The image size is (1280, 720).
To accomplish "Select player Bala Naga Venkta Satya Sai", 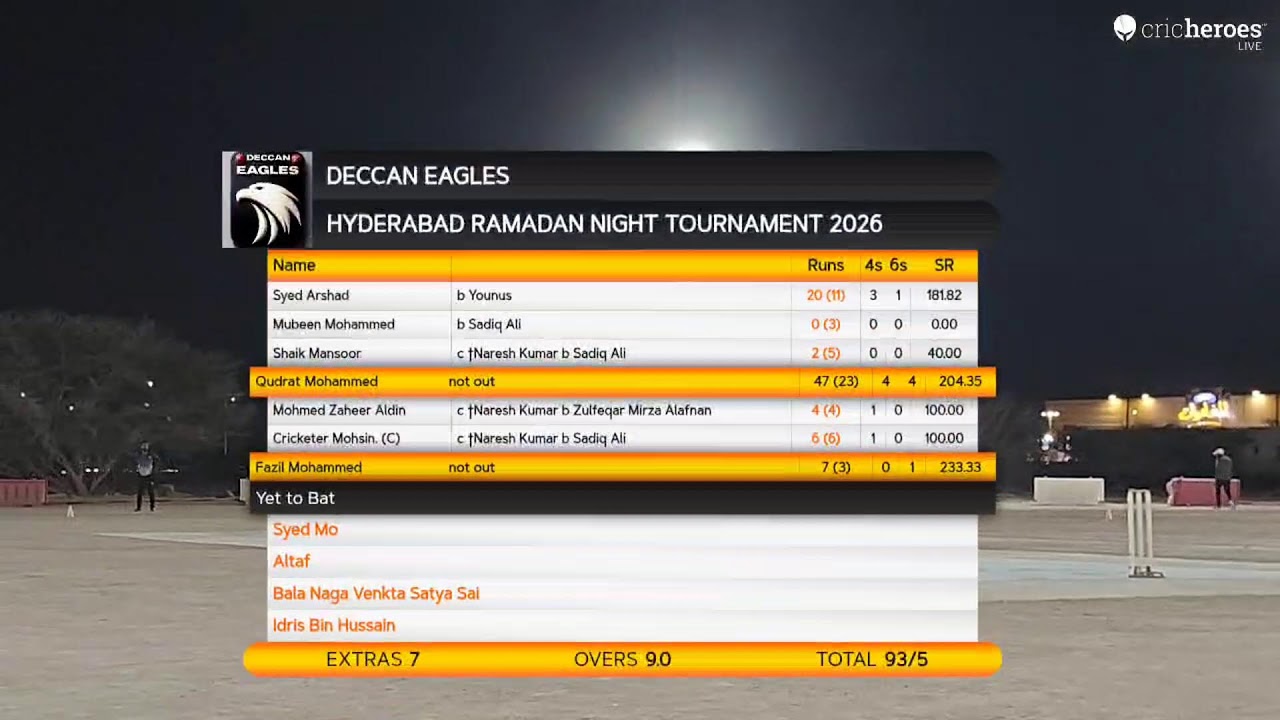I will tap(376, 594).
